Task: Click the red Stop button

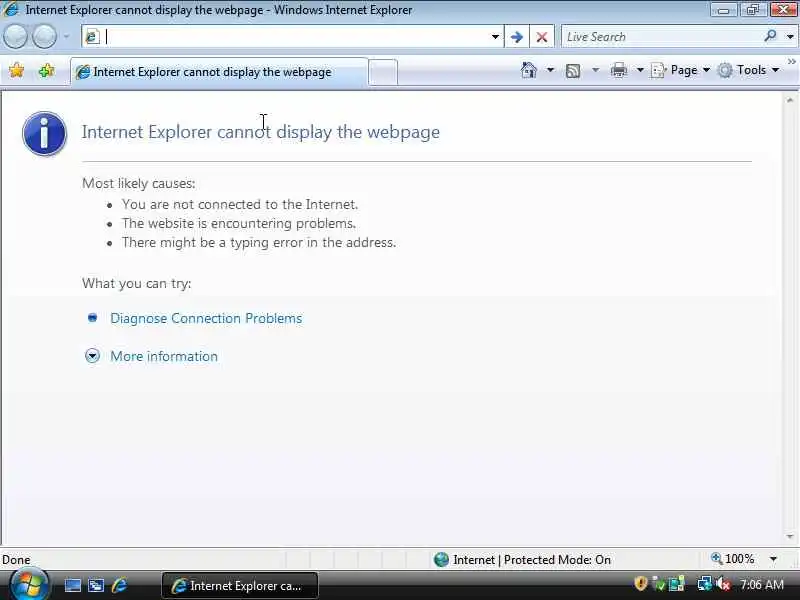Action: click(x=542, y=37)
